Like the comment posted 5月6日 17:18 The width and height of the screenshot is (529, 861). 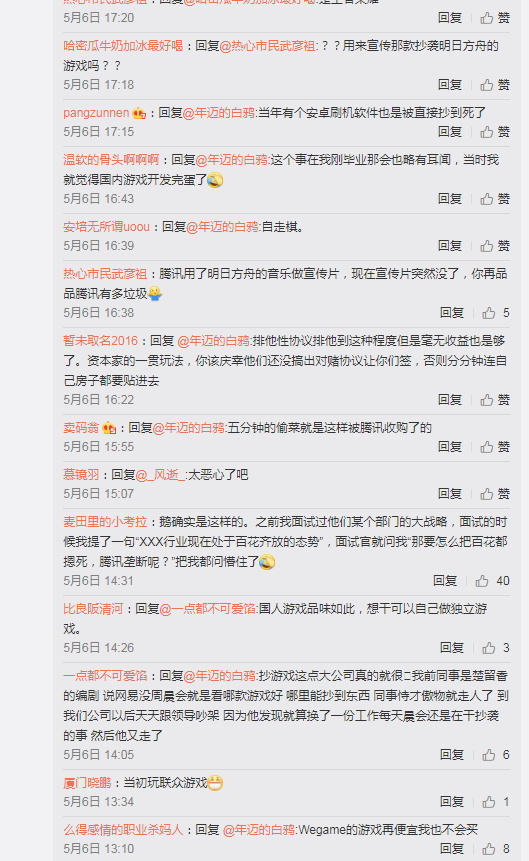pyautogui.click(x=495, y=85)
